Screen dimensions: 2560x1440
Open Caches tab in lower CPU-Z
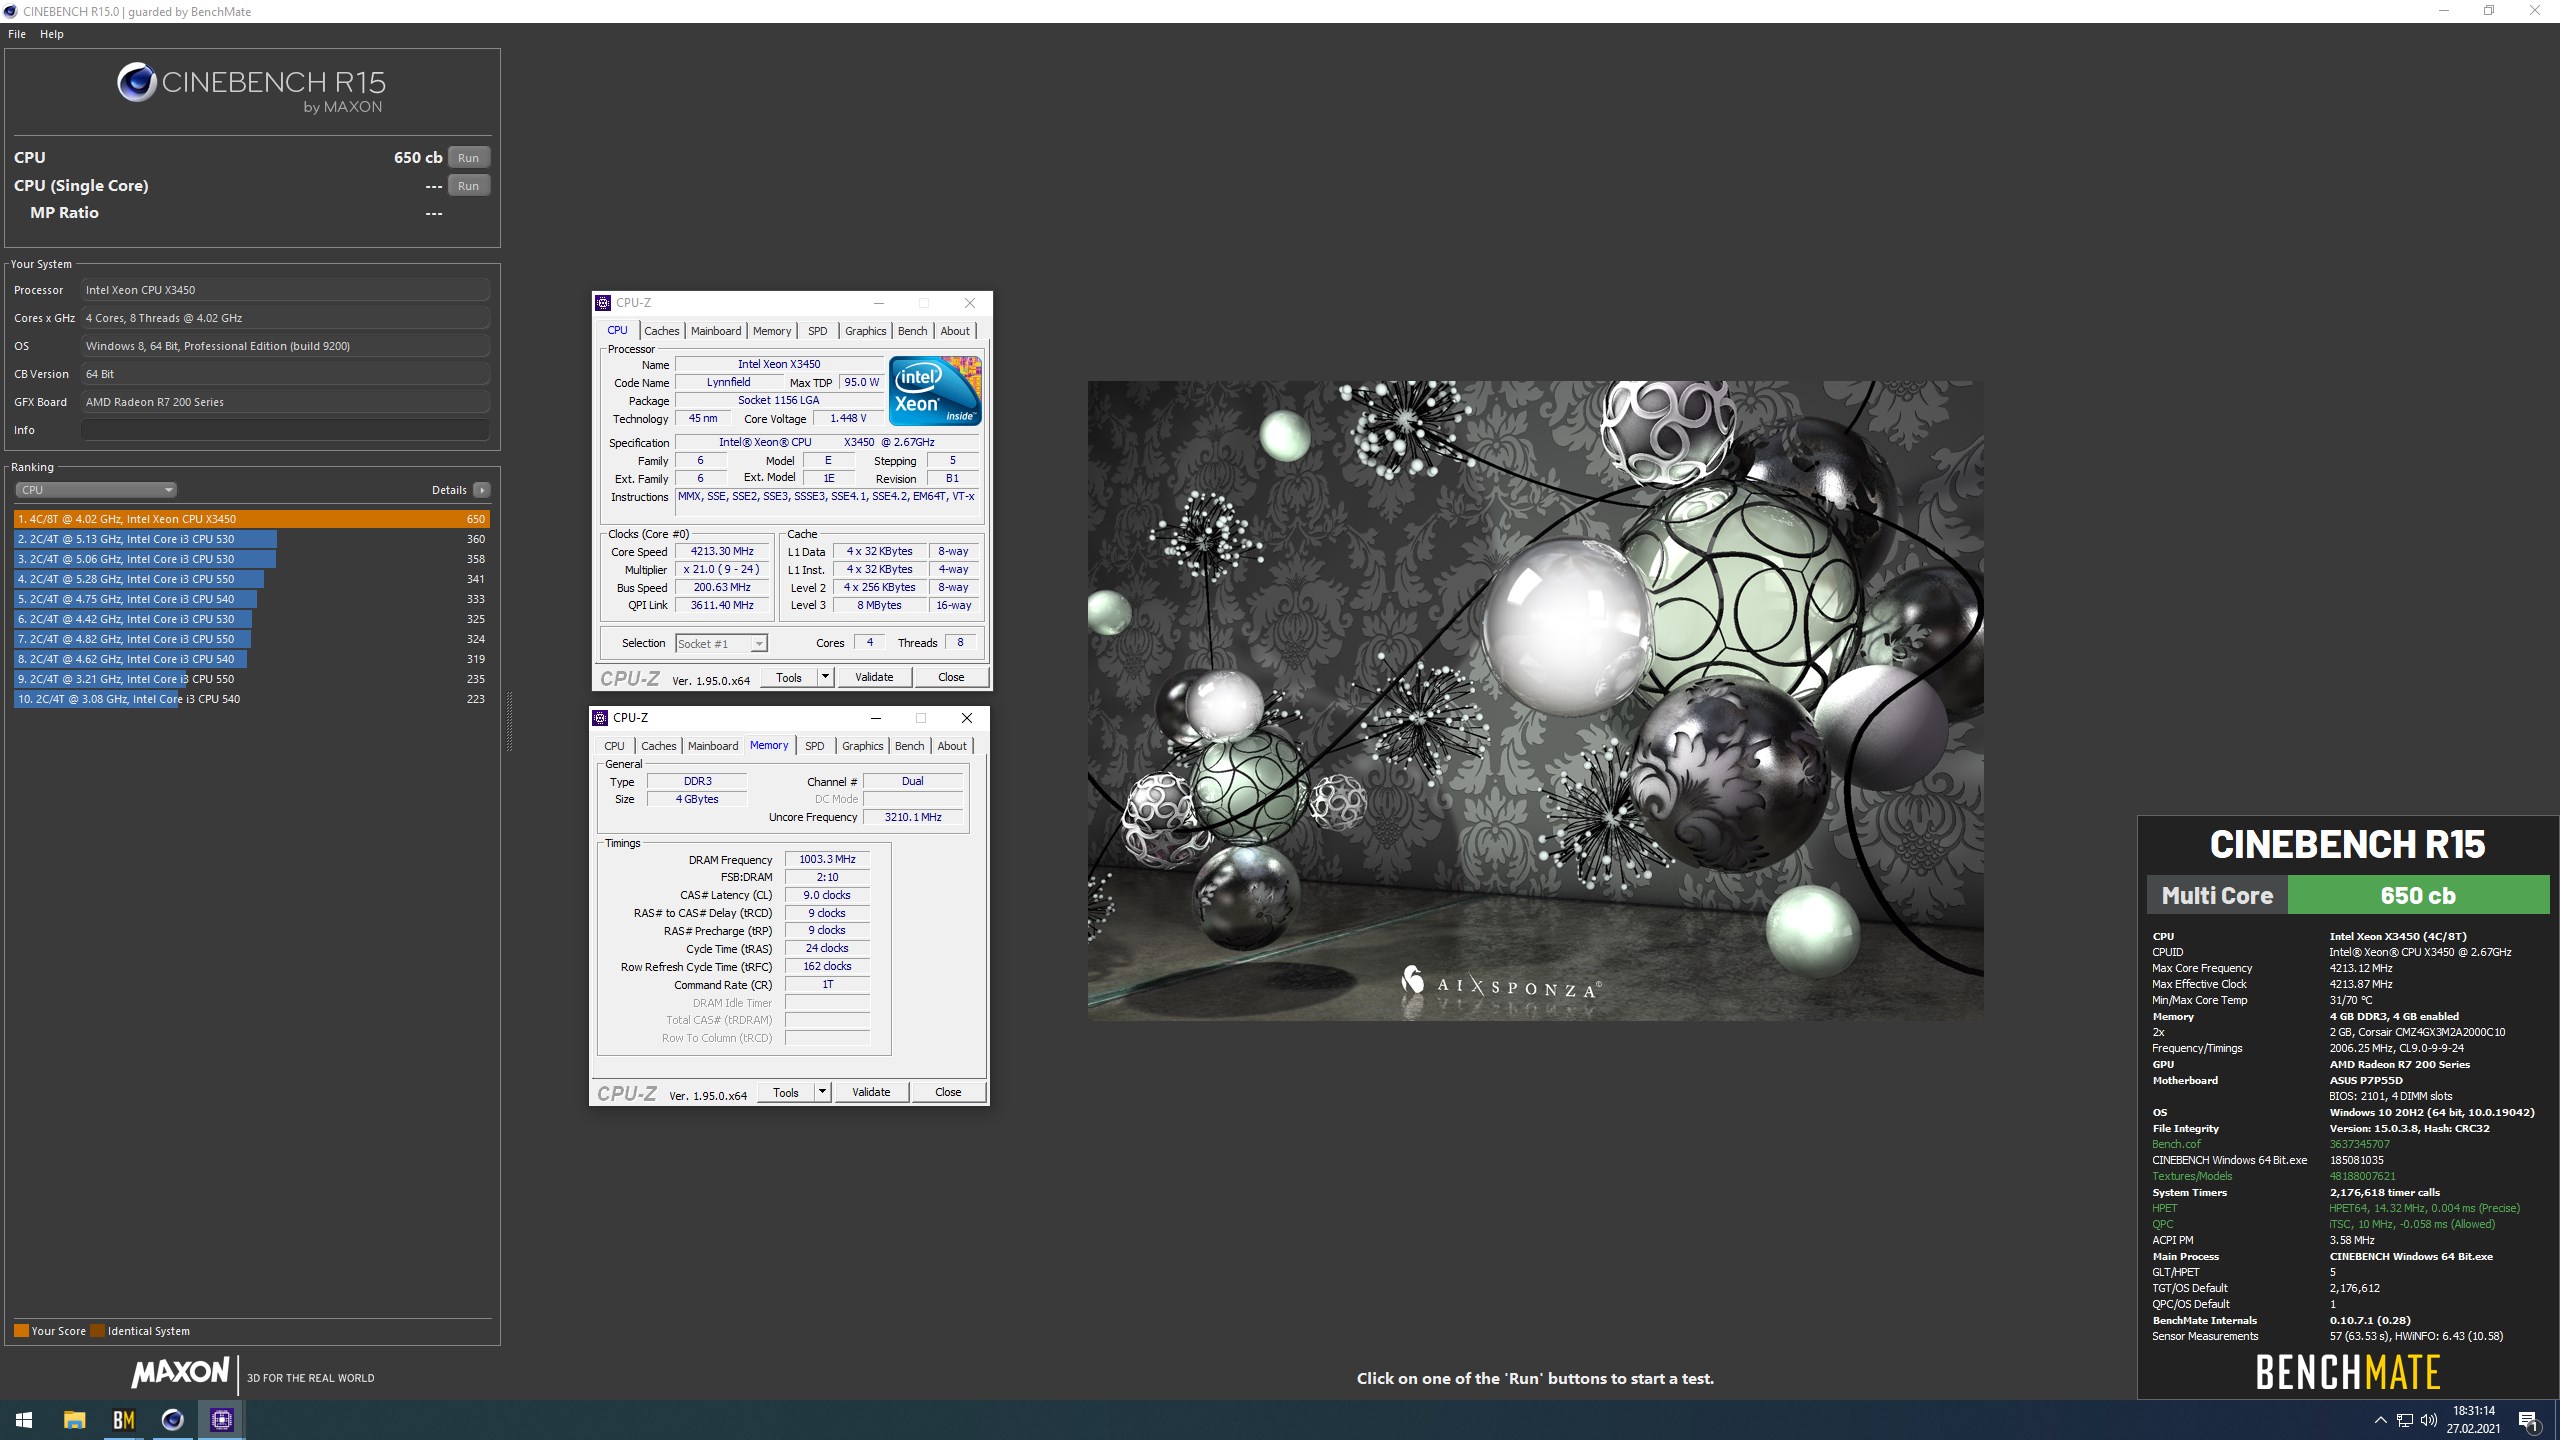coord(659,746)
